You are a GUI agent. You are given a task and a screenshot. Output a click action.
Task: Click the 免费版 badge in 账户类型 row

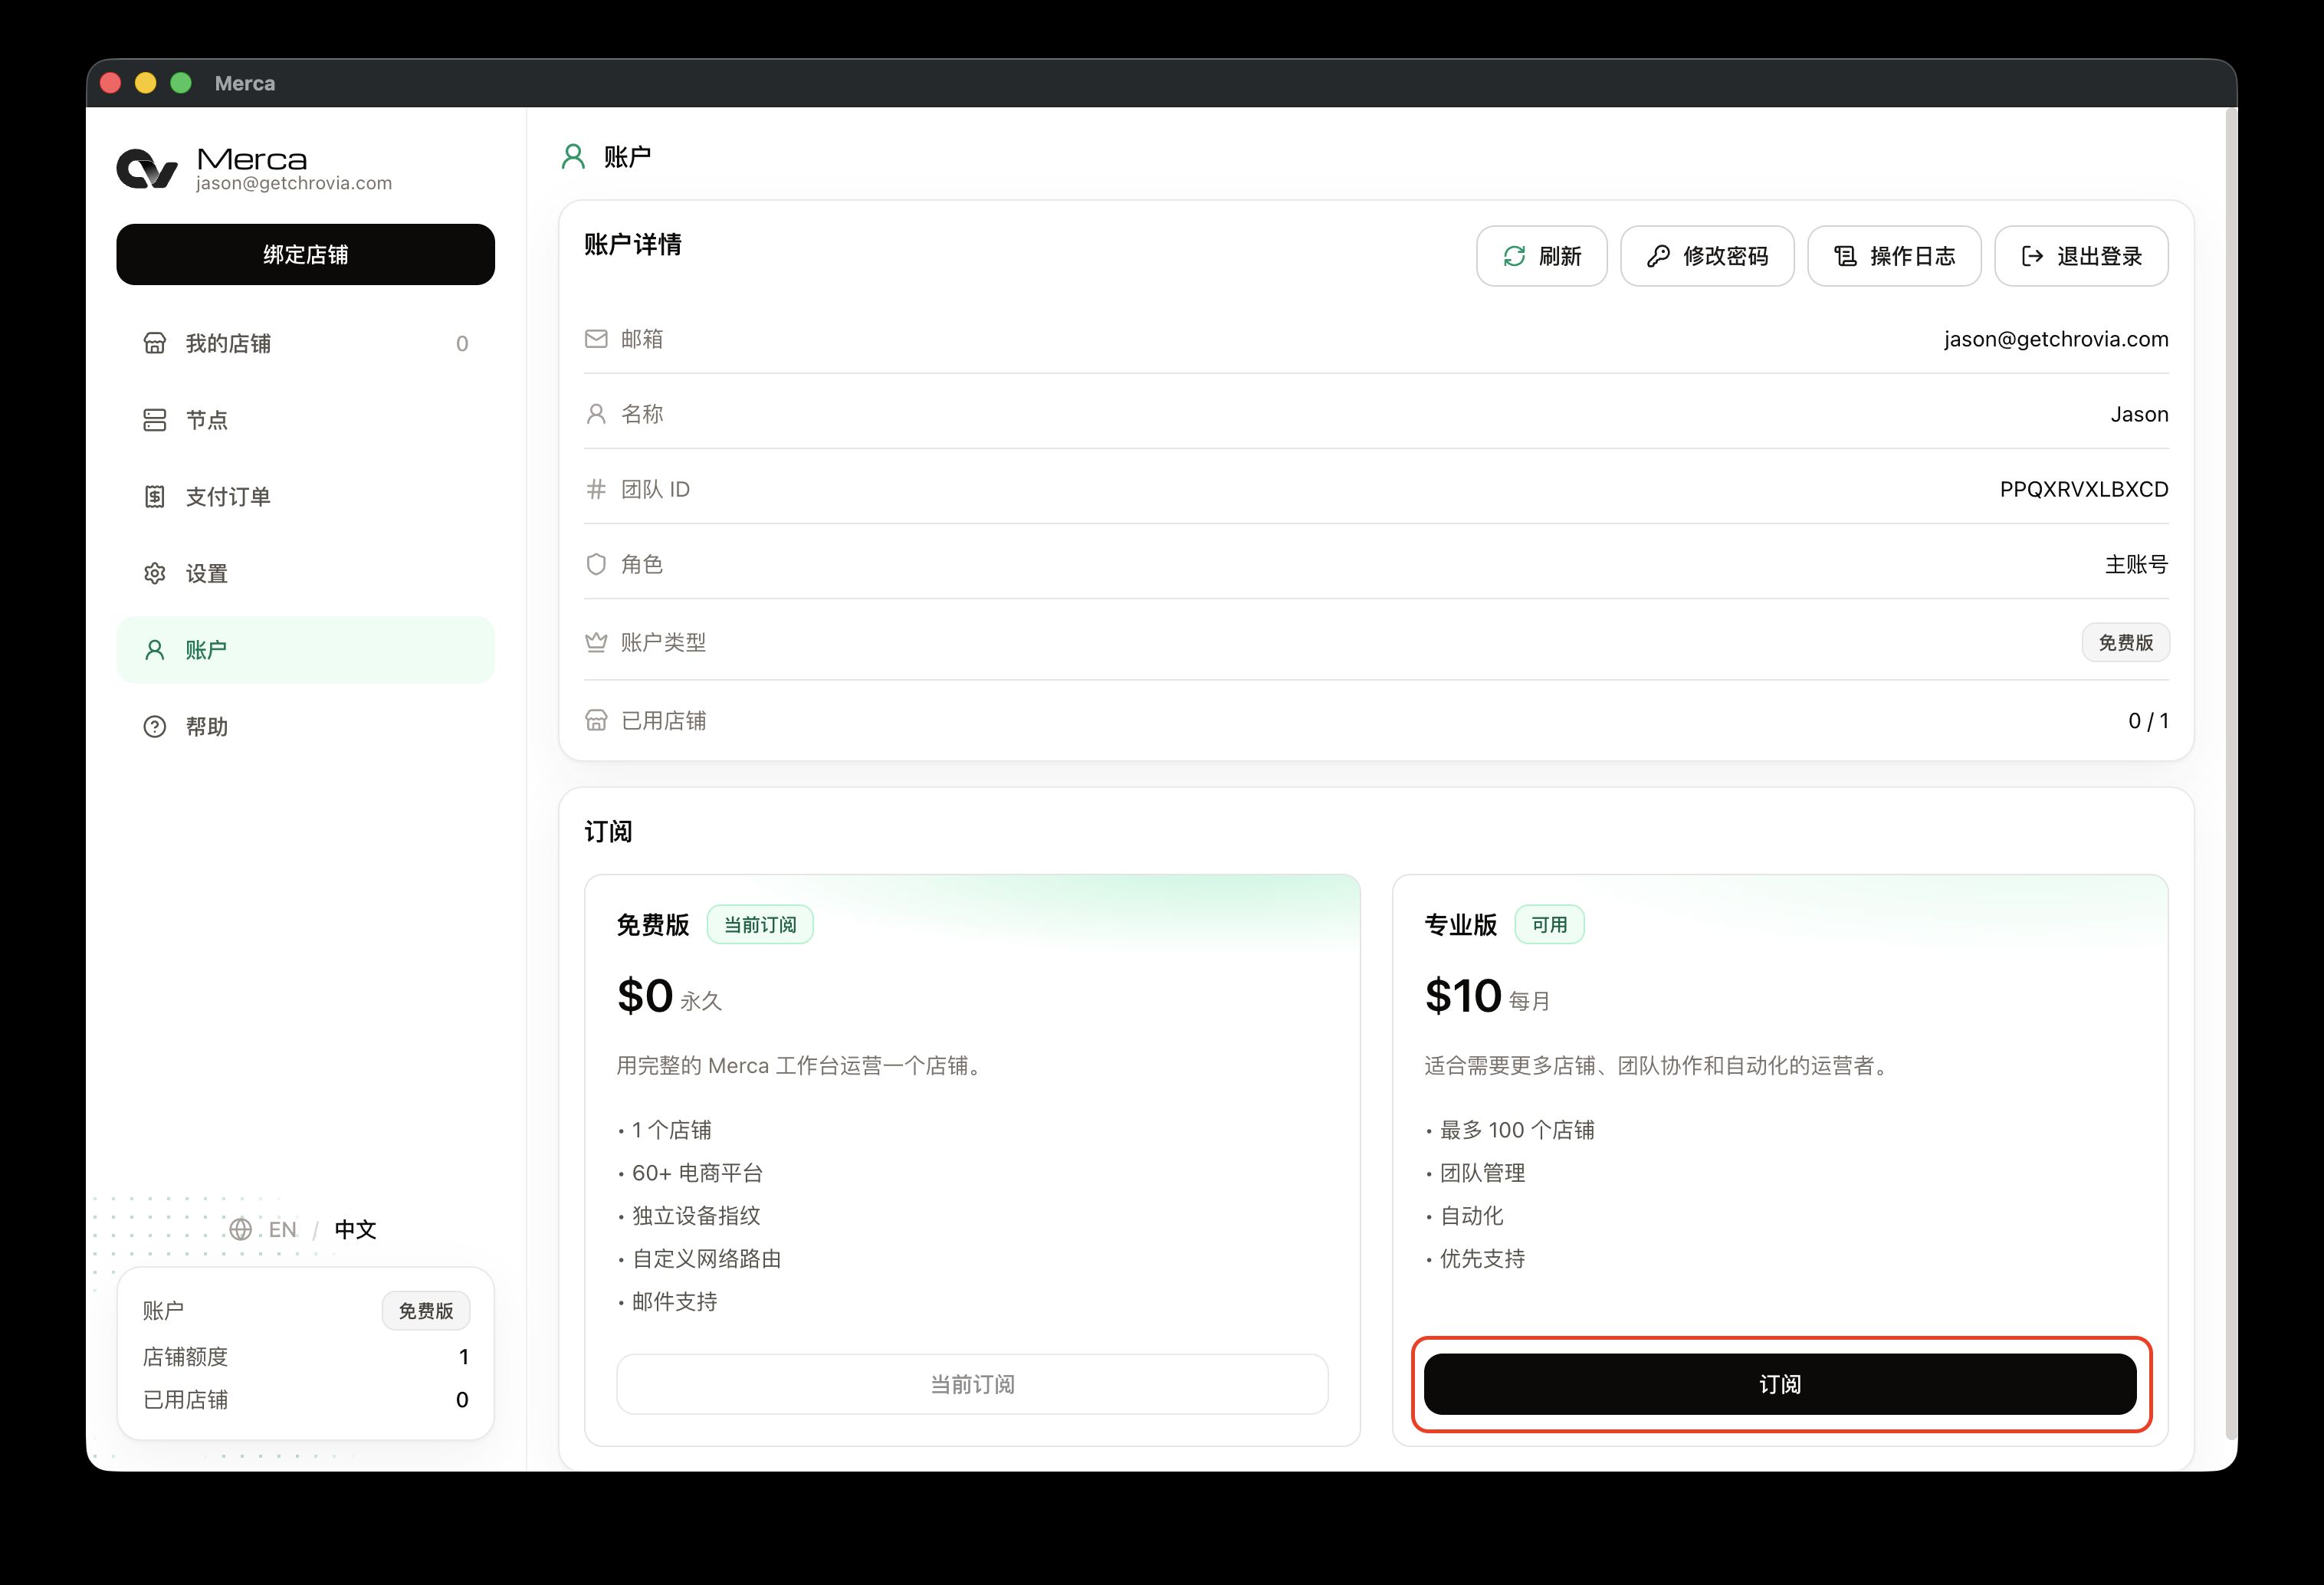point(2125,642)
